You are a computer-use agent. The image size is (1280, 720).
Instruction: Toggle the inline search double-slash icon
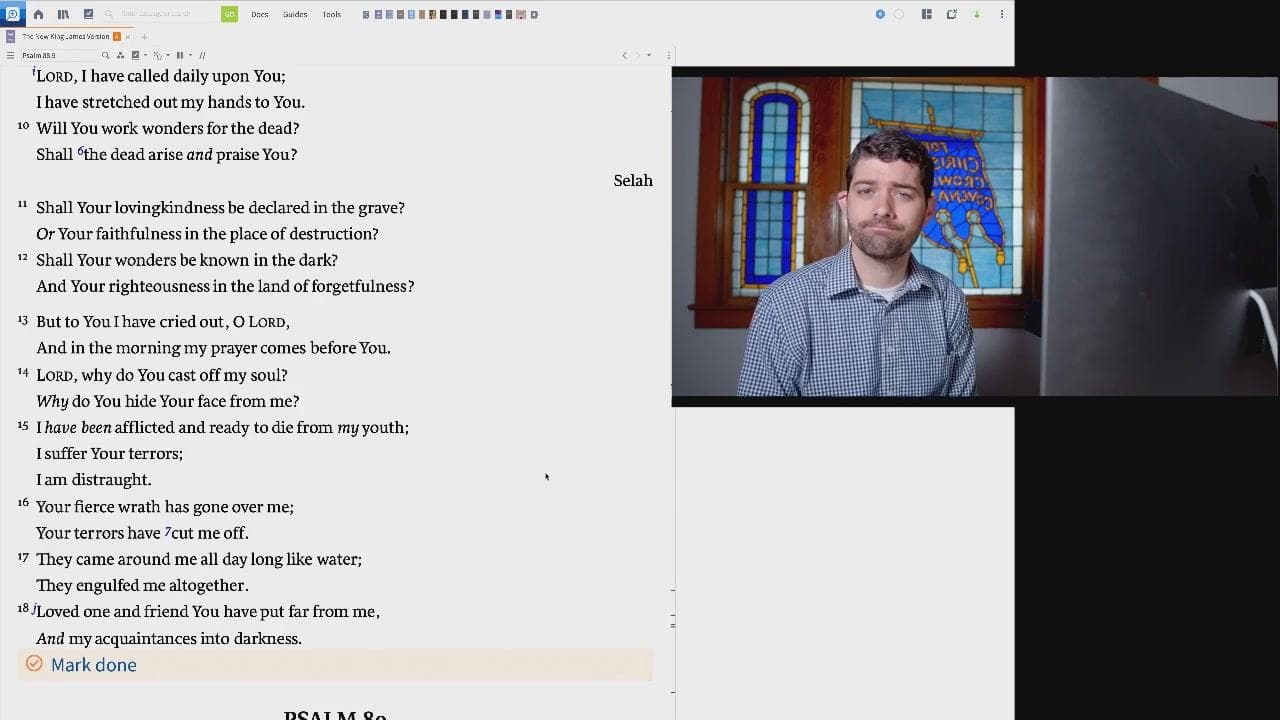click(202, 55)
